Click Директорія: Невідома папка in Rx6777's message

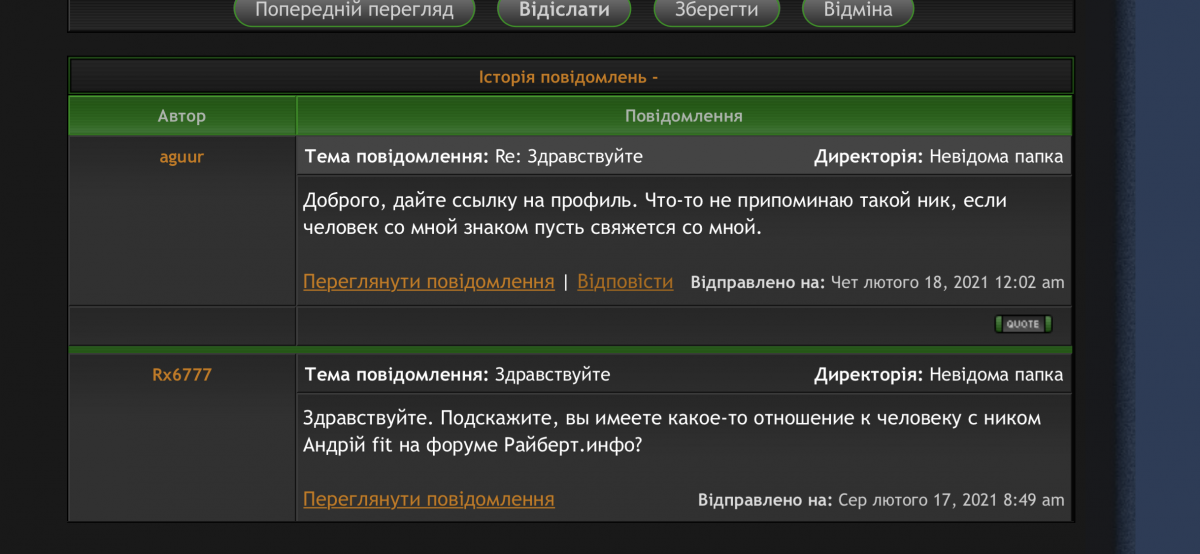click(x=939, y=375)
